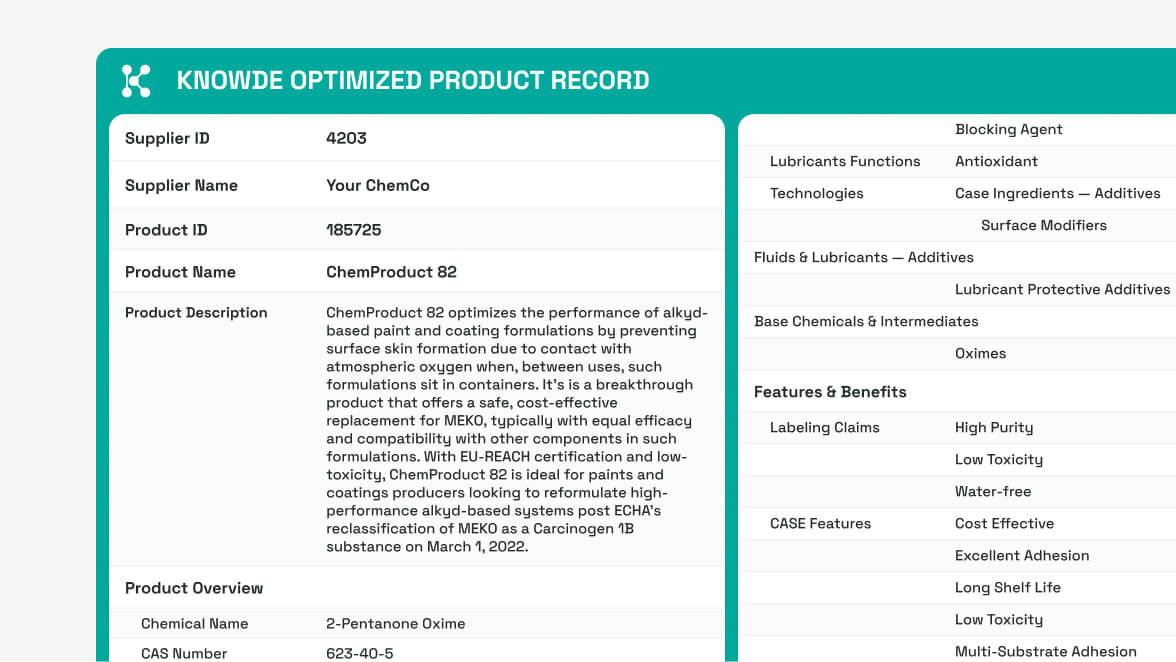
Task: Click the Knowde Optimized Product Record title
Action: pyautogui.click(x=412, y=81)
